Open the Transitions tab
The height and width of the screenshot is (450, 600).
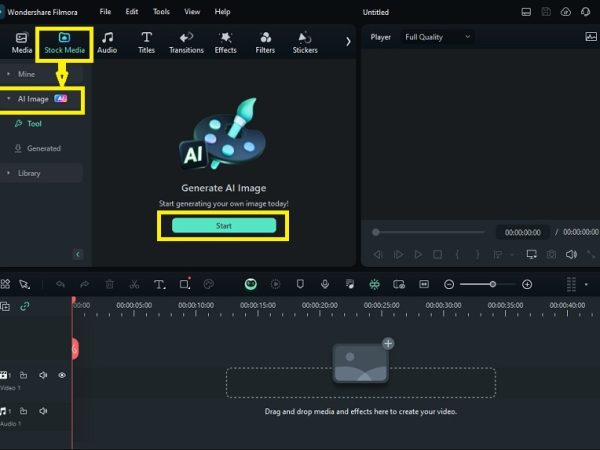coord(186,43)
